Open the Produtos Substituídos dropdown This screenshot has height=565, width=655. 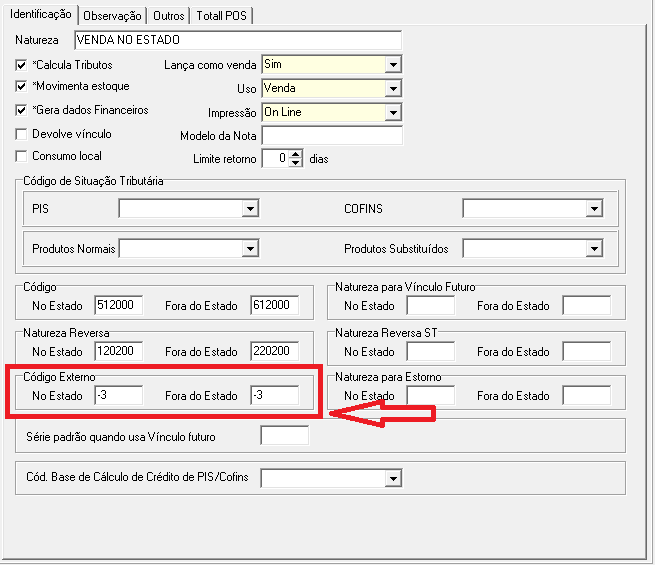click(594, 249)
